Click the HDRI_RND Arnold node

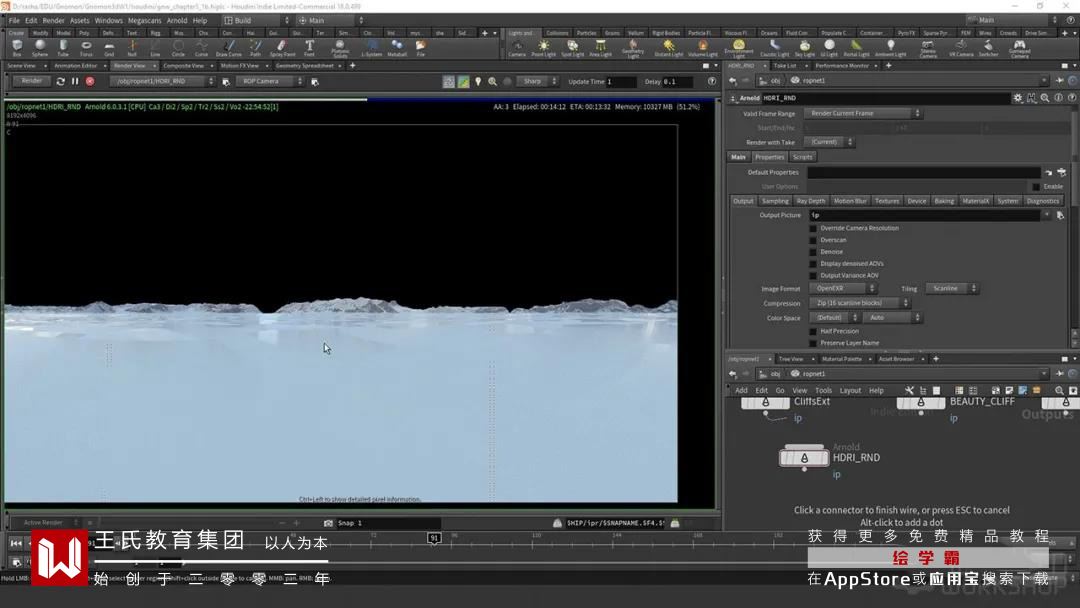(x=804, y=457)
